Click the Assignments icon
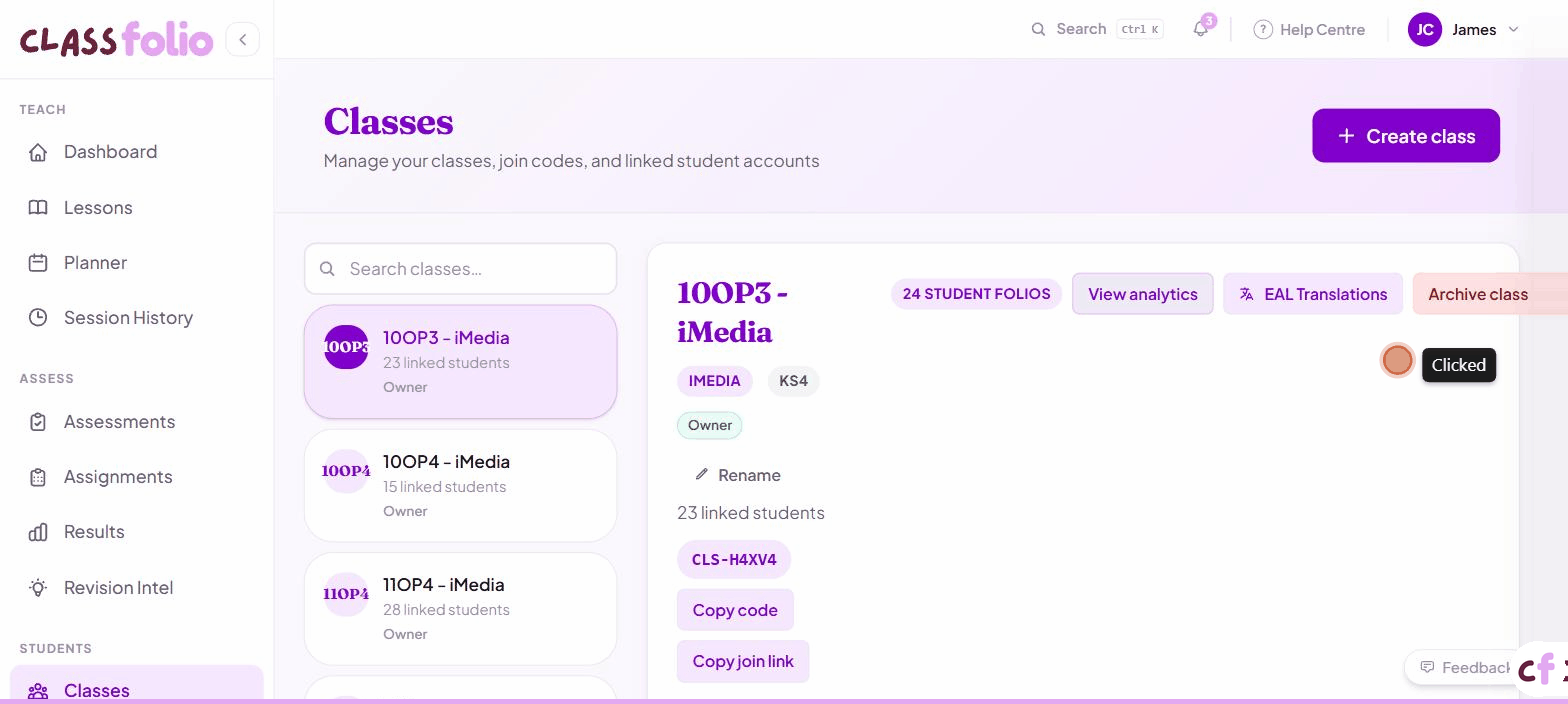The image size is (1568, 704). pyautogui.click(x=38, y=476)
